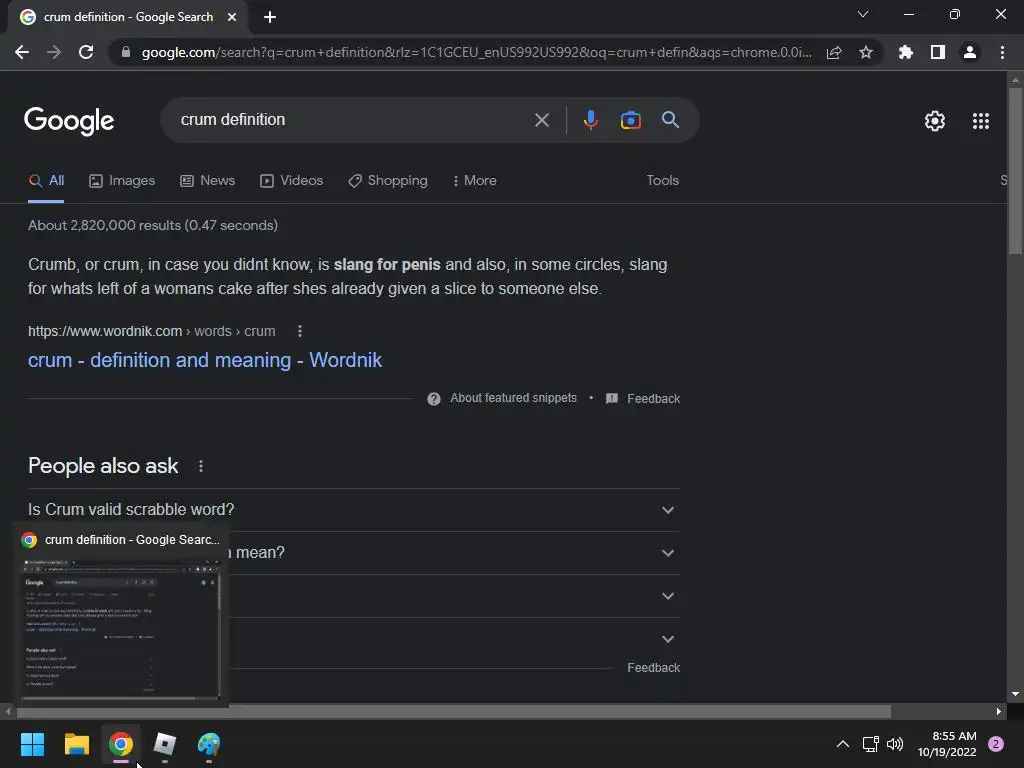
Task: Switch to the Images tab
Action: point(122,181)
